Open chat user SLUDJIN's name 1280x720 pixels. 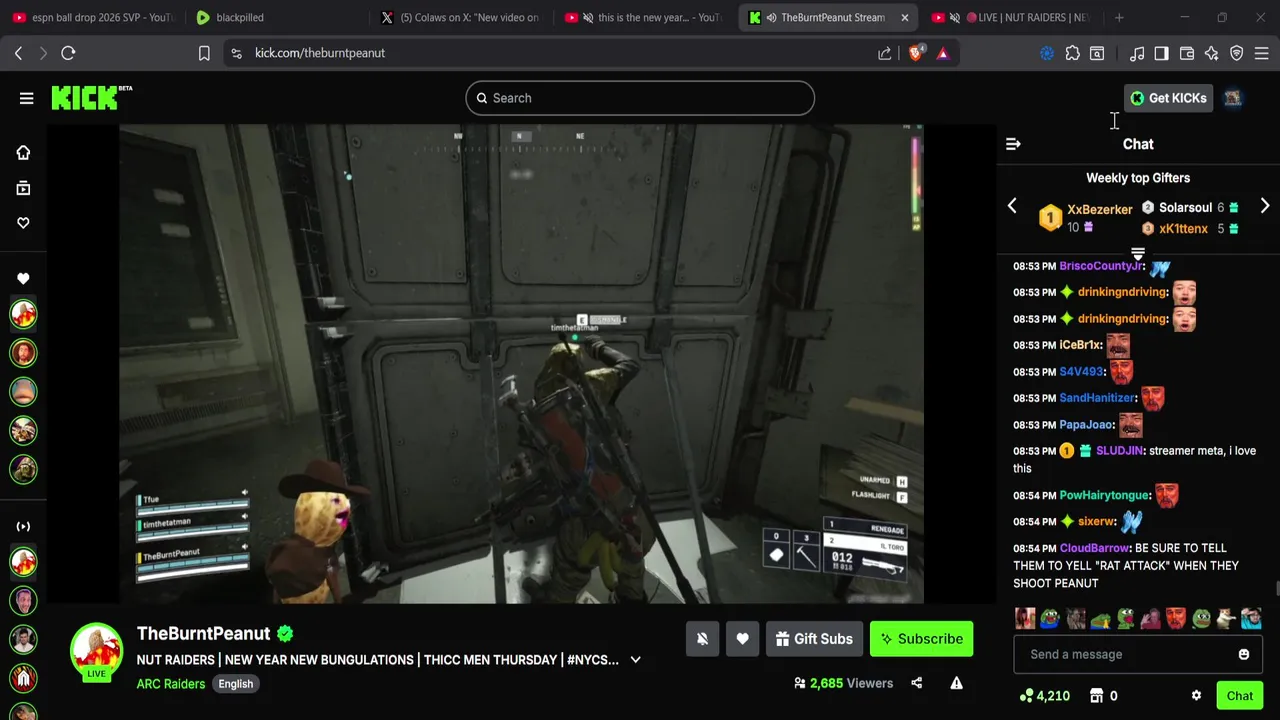1119,451
